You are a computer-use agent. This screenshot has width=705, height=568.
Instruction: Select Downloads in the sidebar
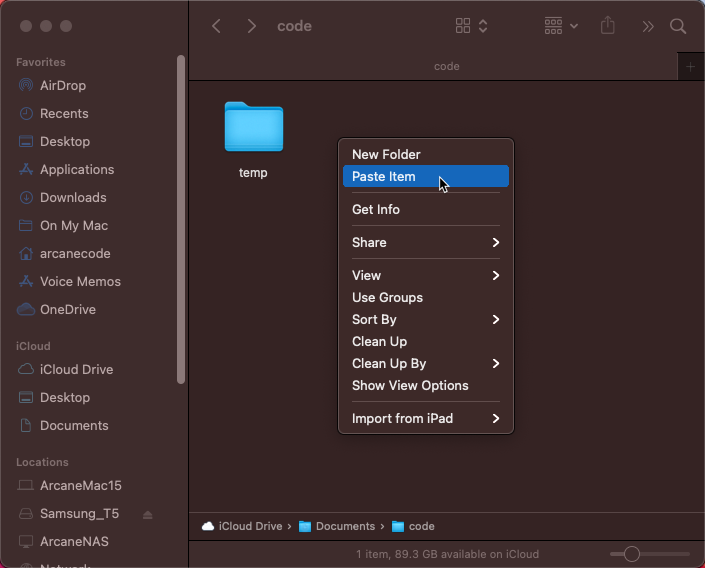point(72,197)
